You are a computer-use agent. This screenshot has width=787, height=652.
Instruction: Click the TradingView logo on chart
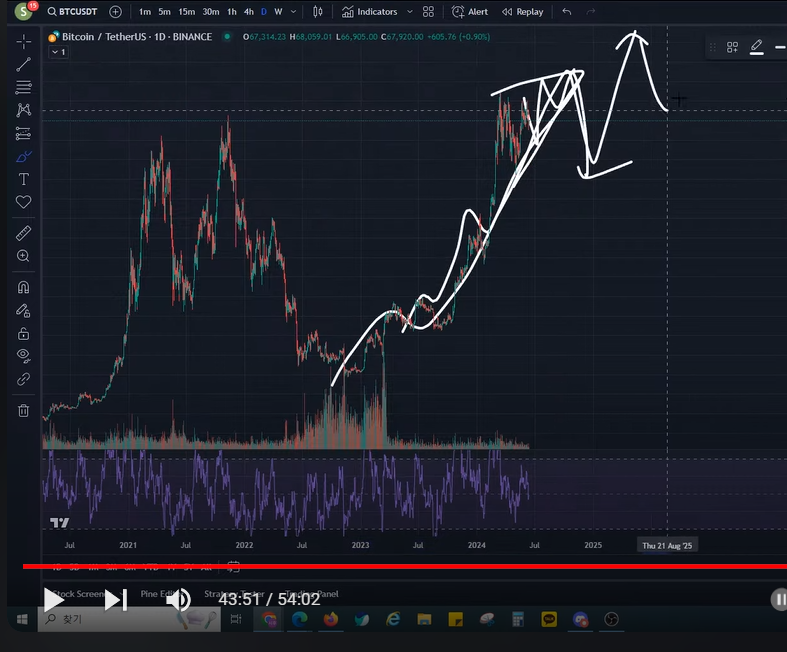(x=59, y=523)
